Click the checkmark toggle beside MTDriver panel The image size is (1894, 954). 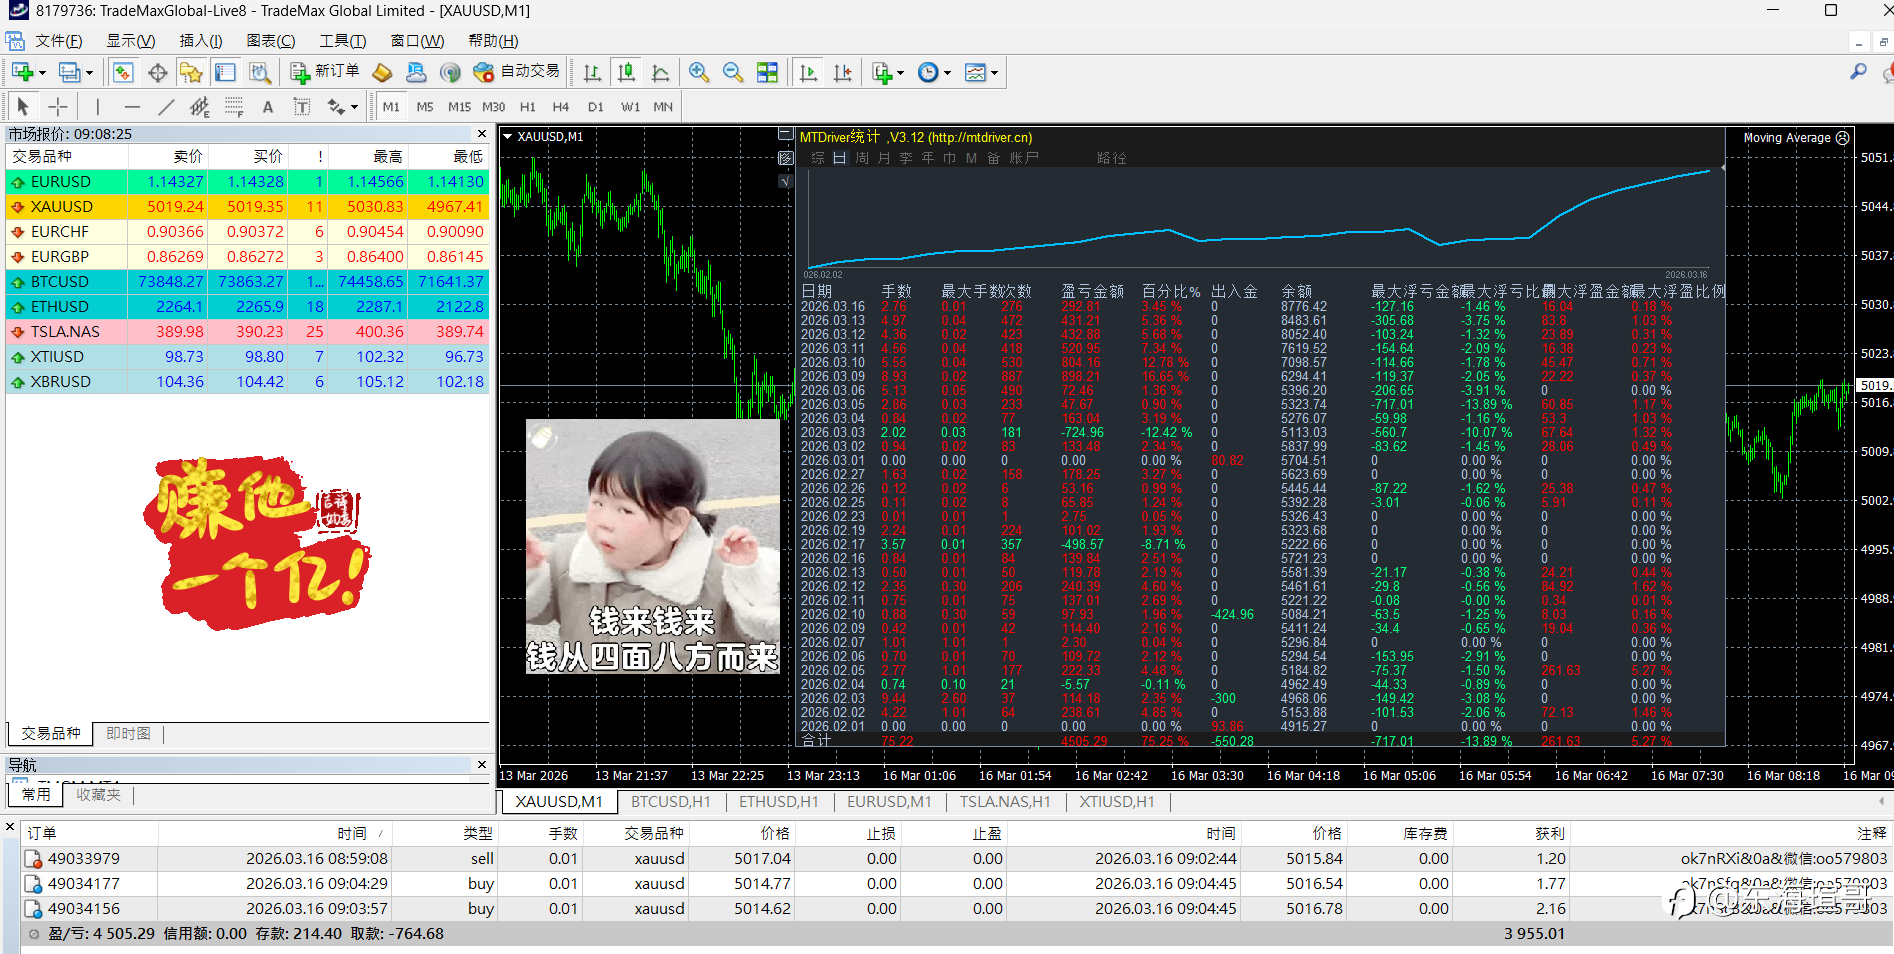pos(785,181)
